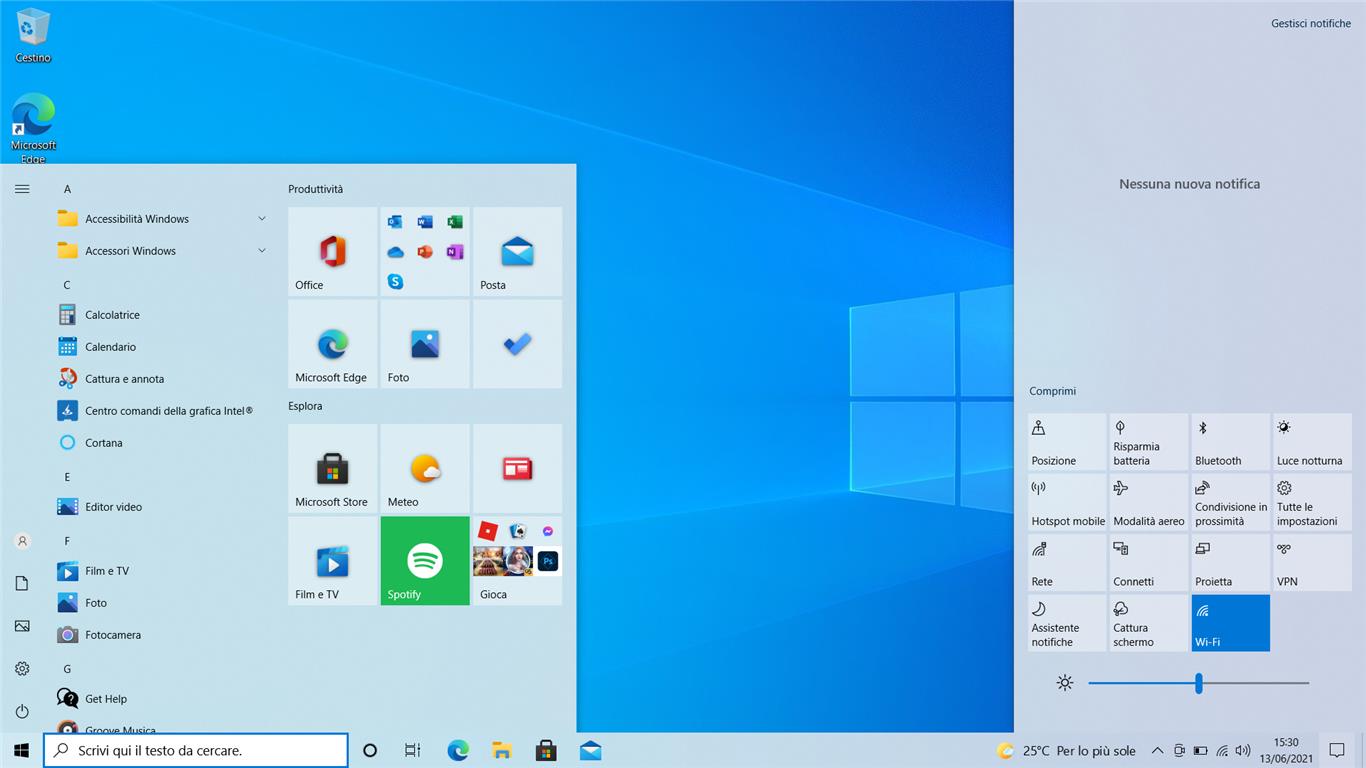Open the Spotify tile
This screenshot has width=1366, height=768.
425,561
